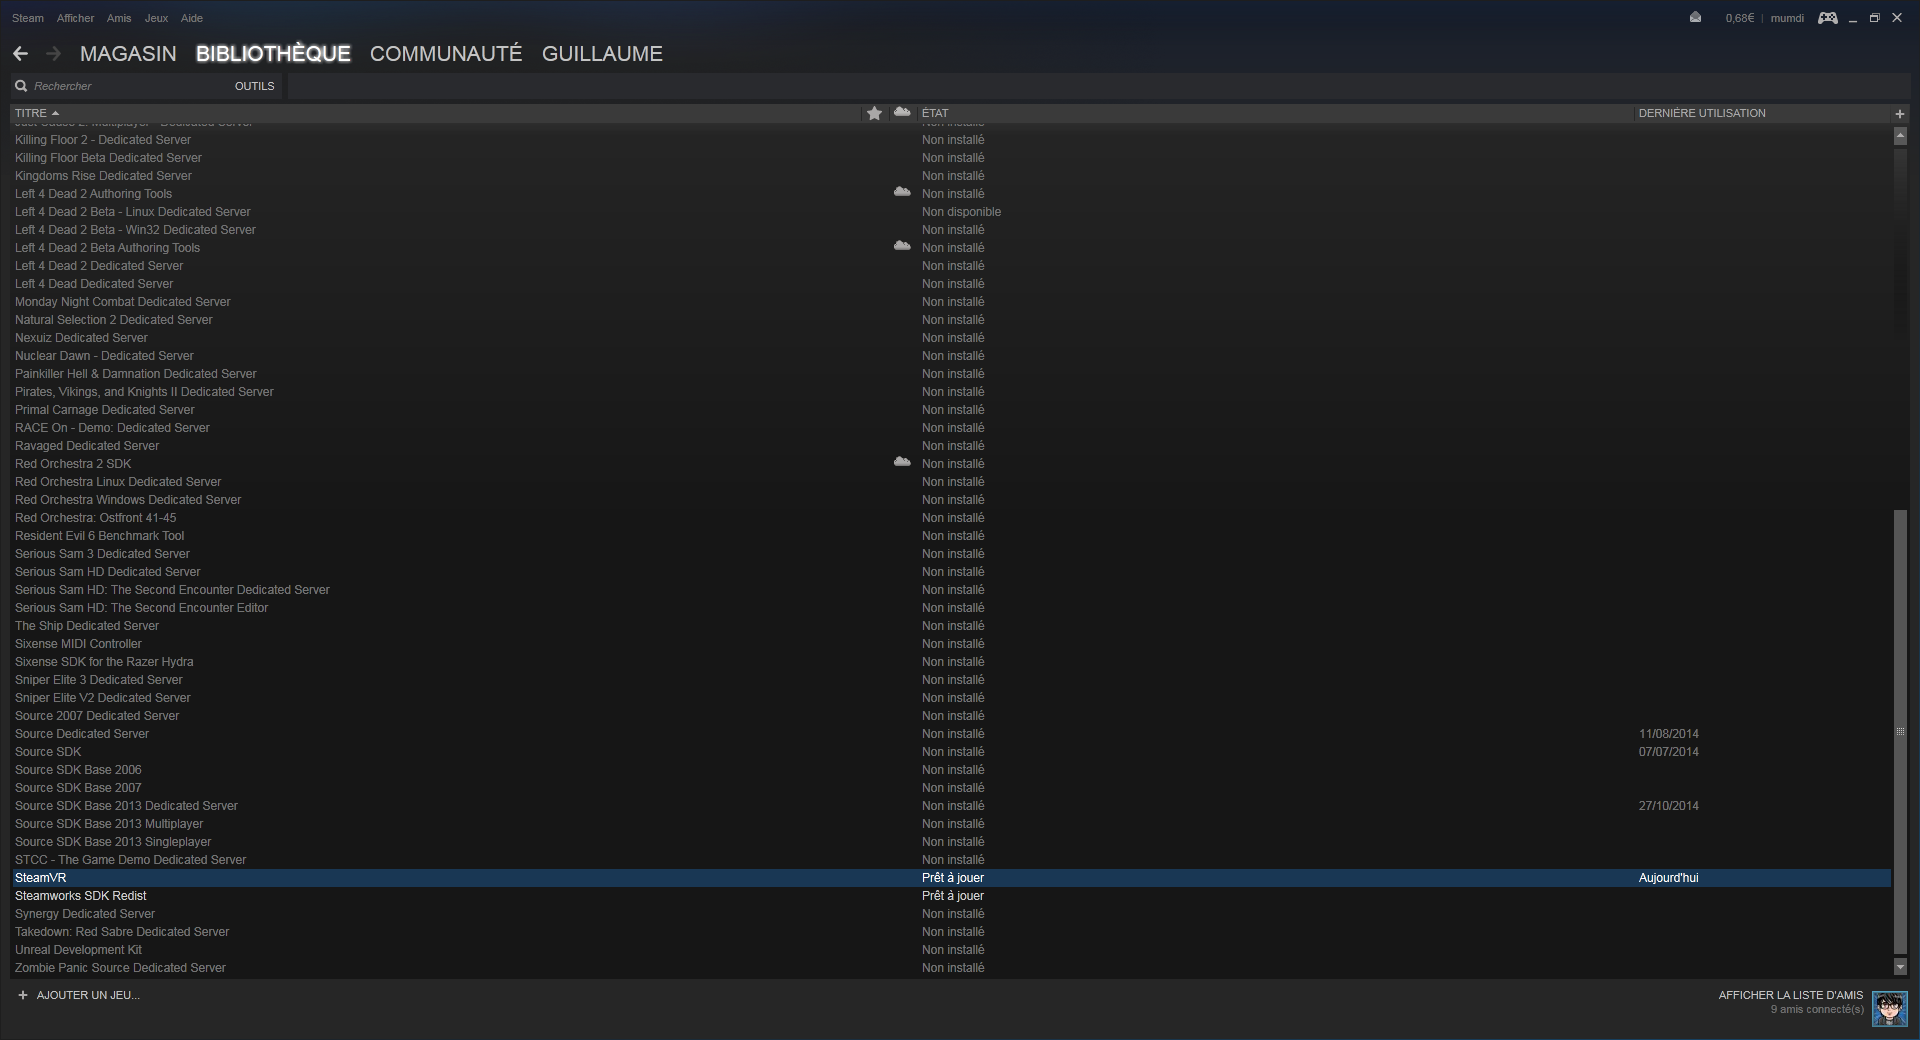This screenshot has width=1920, height=1040.
Task: Open the friend avatar thumbnail
Action: tap(1889, 1008)
